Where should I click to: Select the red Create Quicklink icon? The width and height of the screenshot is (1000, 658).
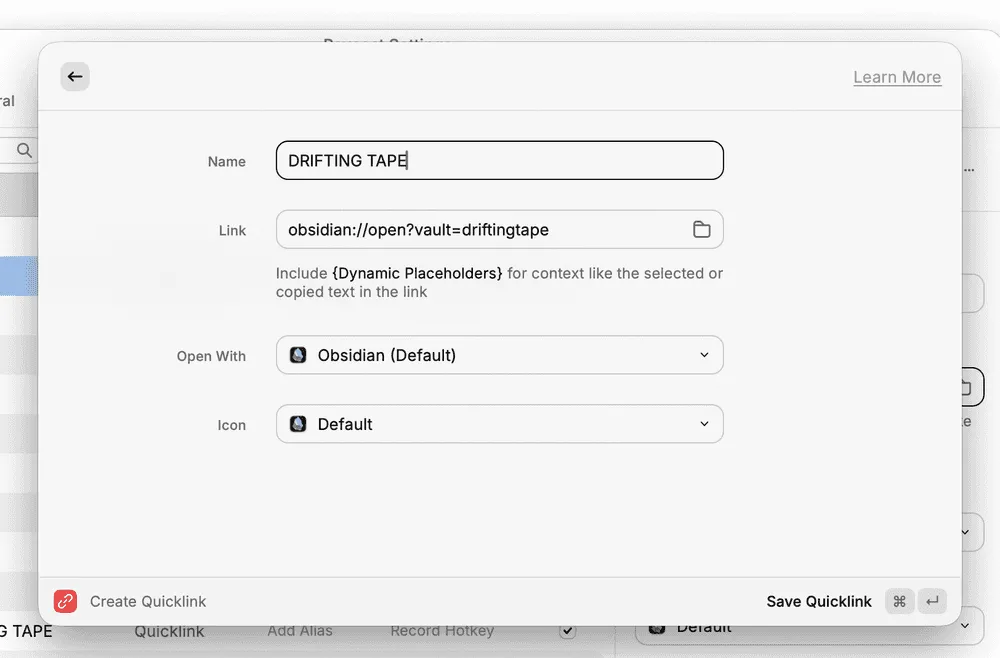pyautogui.click(x=66, y=601)
